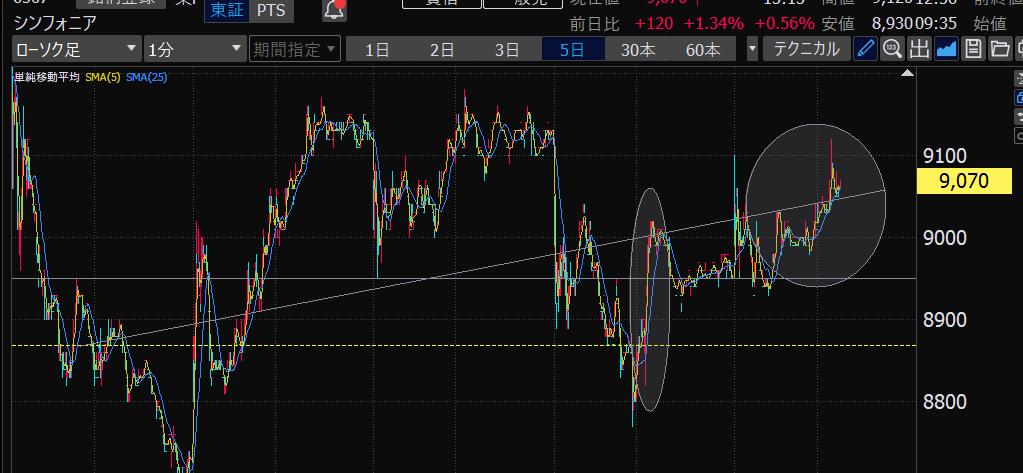Select the pencil drawing tool icon

(x=866, y=49)
